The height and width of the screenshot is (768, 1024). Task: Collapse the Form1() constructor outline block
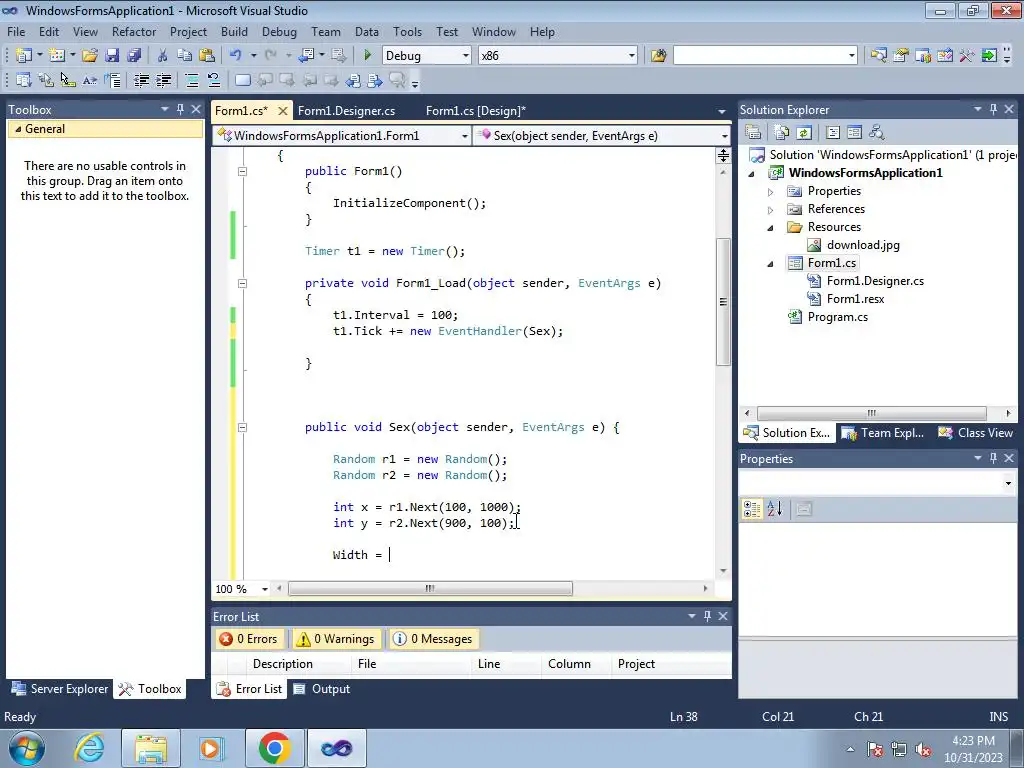coord(242,171)
